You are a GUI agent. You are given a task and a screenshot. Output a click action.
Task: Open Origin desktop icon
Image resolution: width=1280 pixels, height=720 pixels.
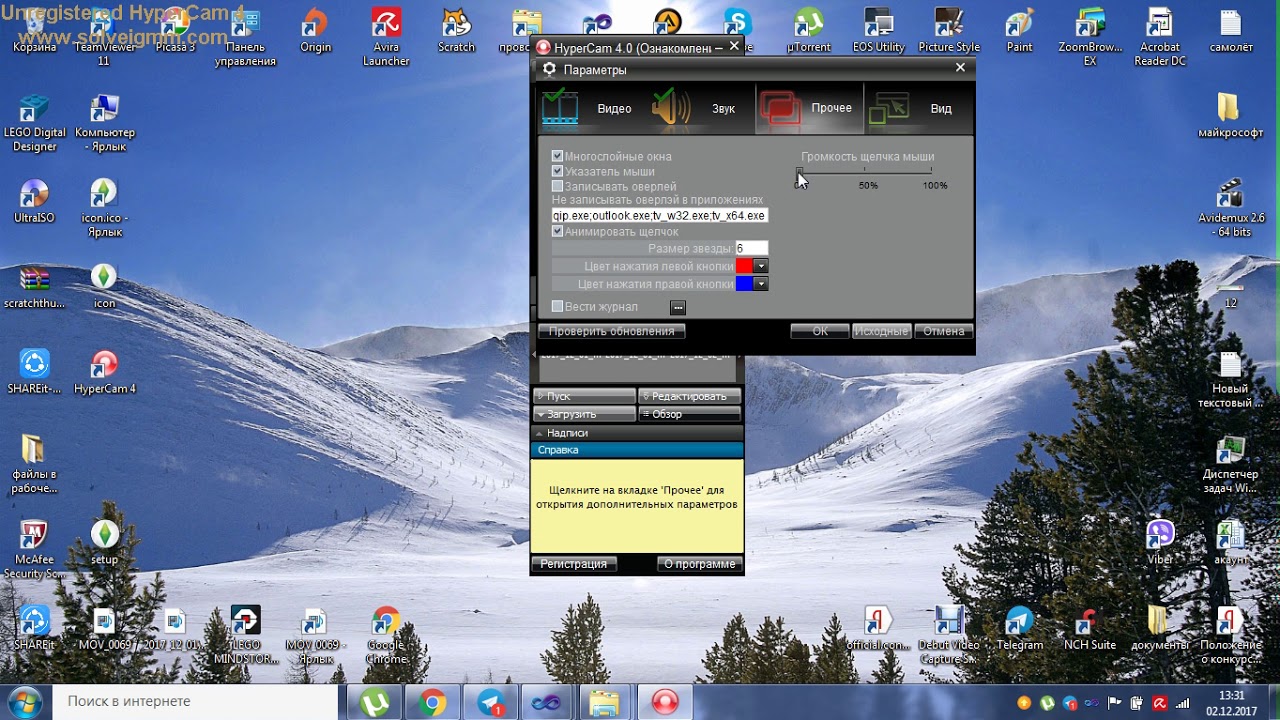tap(315, 31)
